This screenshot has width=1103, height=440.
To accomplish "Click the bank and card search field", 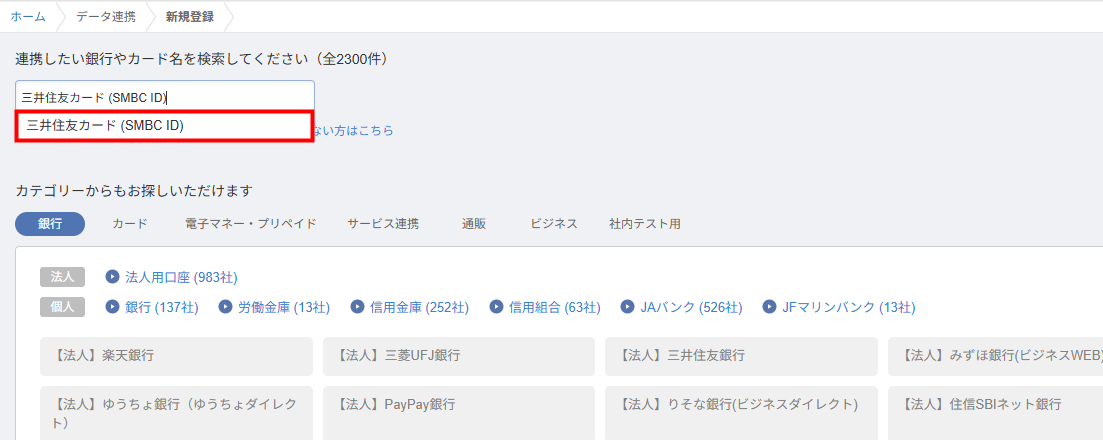I will click(165, 97).
